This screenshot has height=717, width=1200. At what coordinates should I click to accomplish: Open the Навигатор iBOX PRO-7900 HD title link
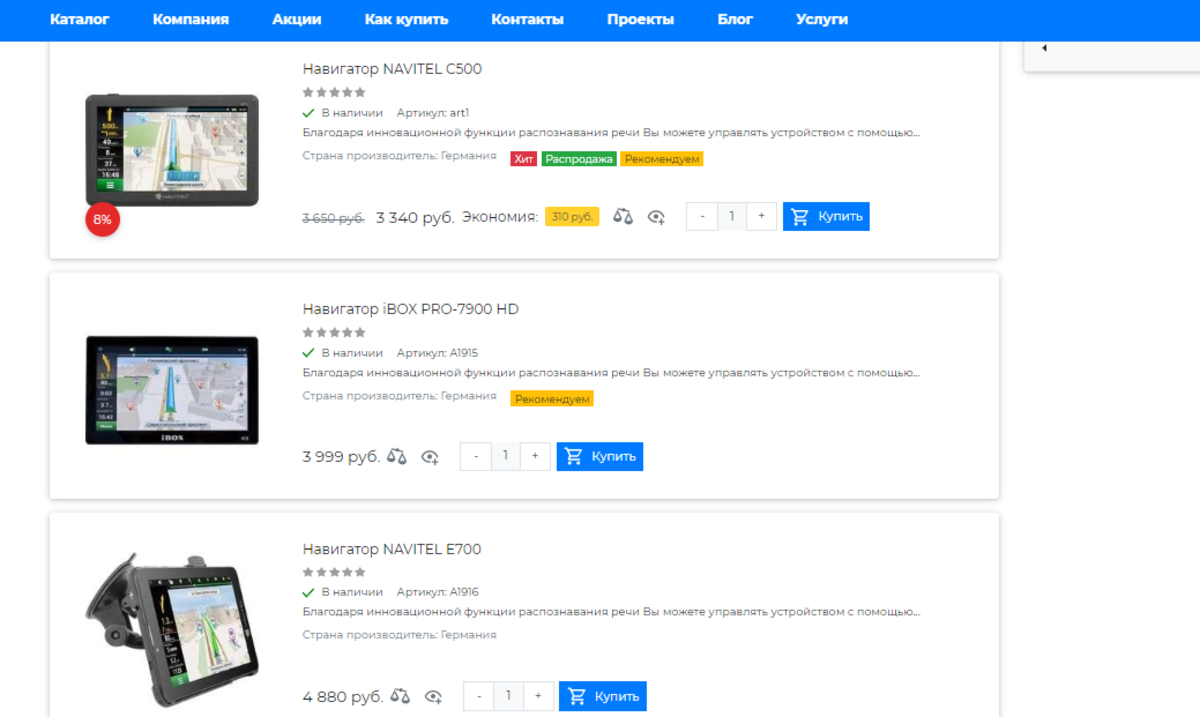click(x=410, y=309)
